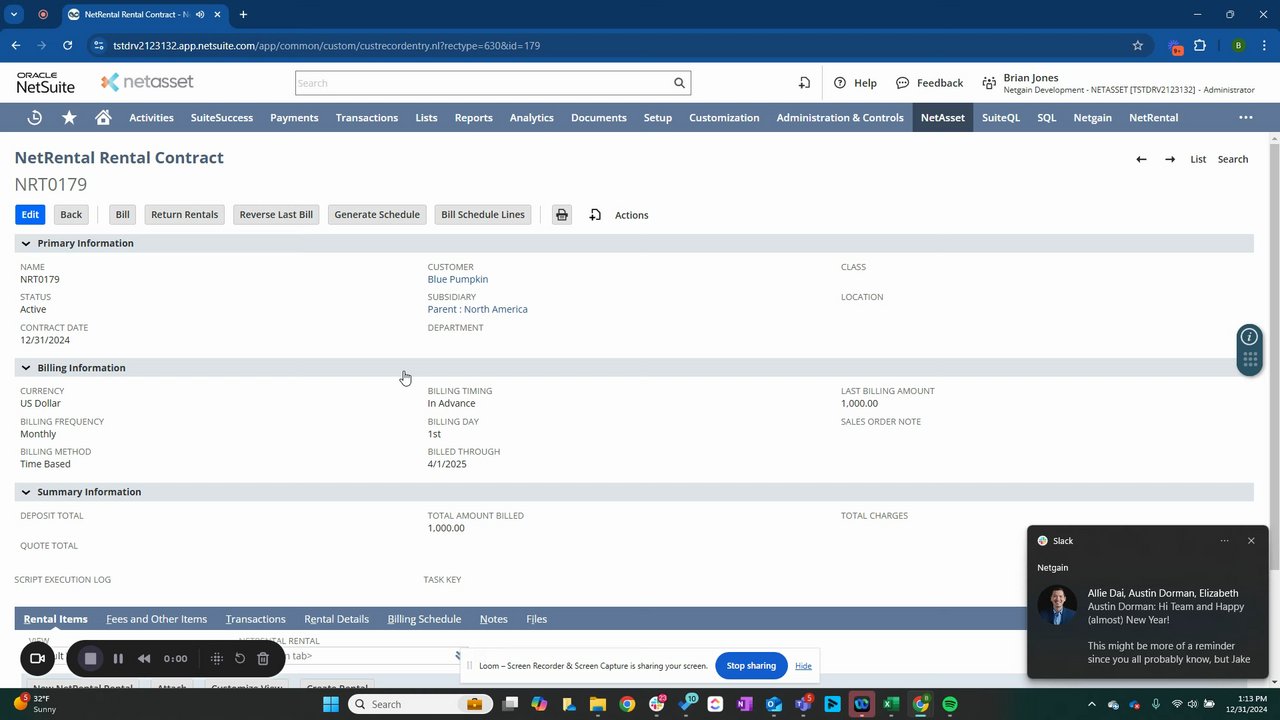Screen dimensions: 1280x720
Task: Open the Parent : North America subsidiary link
Action: pyautogui.click(x=478, y=309)
